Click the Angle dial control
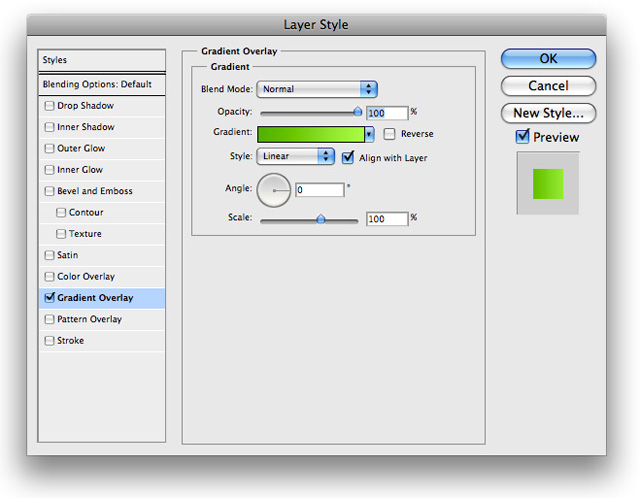This screenshot has width=640, height=498. pyautogui.click(x=273, y=190)
